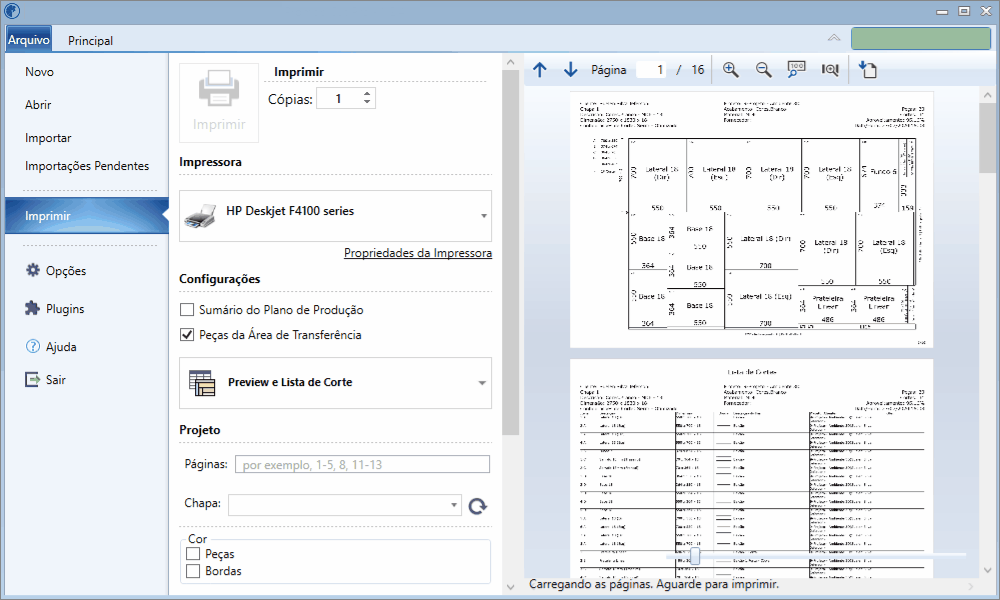The image size is (1000, 600).
Task: Set preview zoom to 100 percent
Action: click(796, 70)
